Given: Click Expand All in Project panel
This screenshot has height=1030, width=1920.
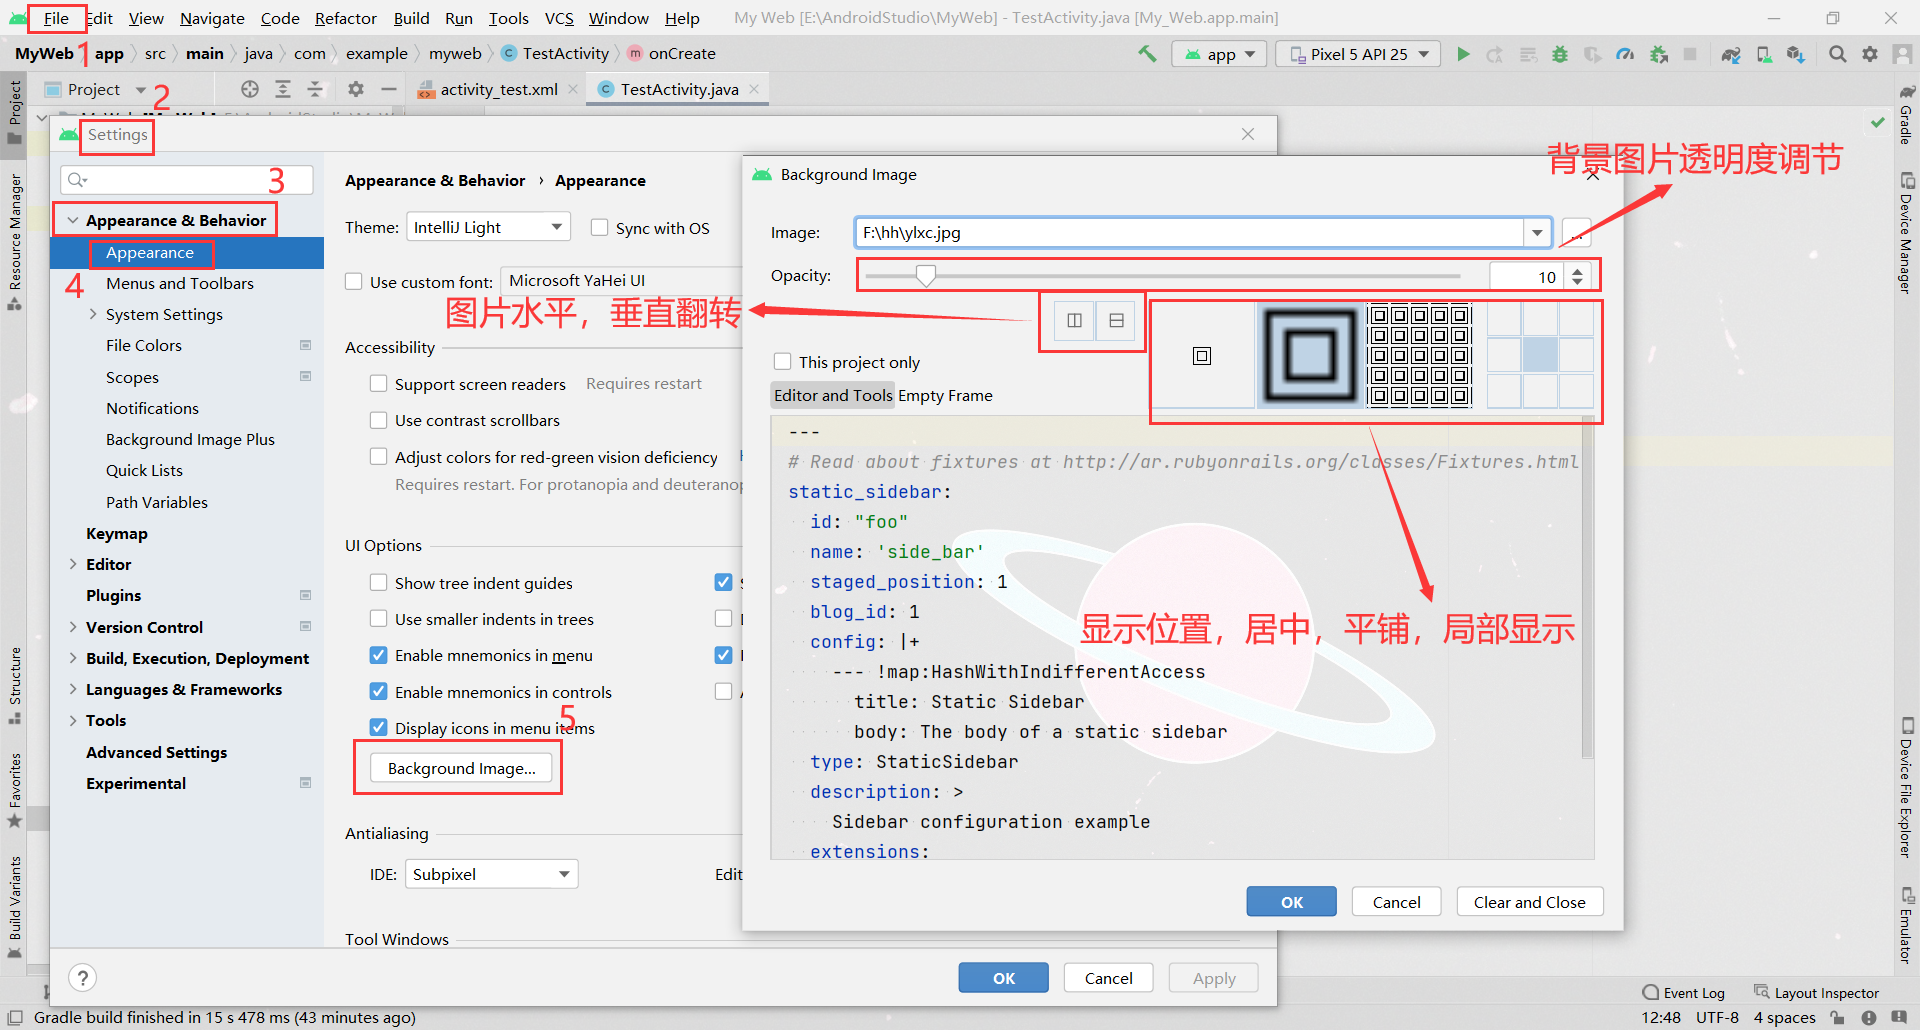Looking at the screenshot, I should pyautogui.click(x=283, y=89).
